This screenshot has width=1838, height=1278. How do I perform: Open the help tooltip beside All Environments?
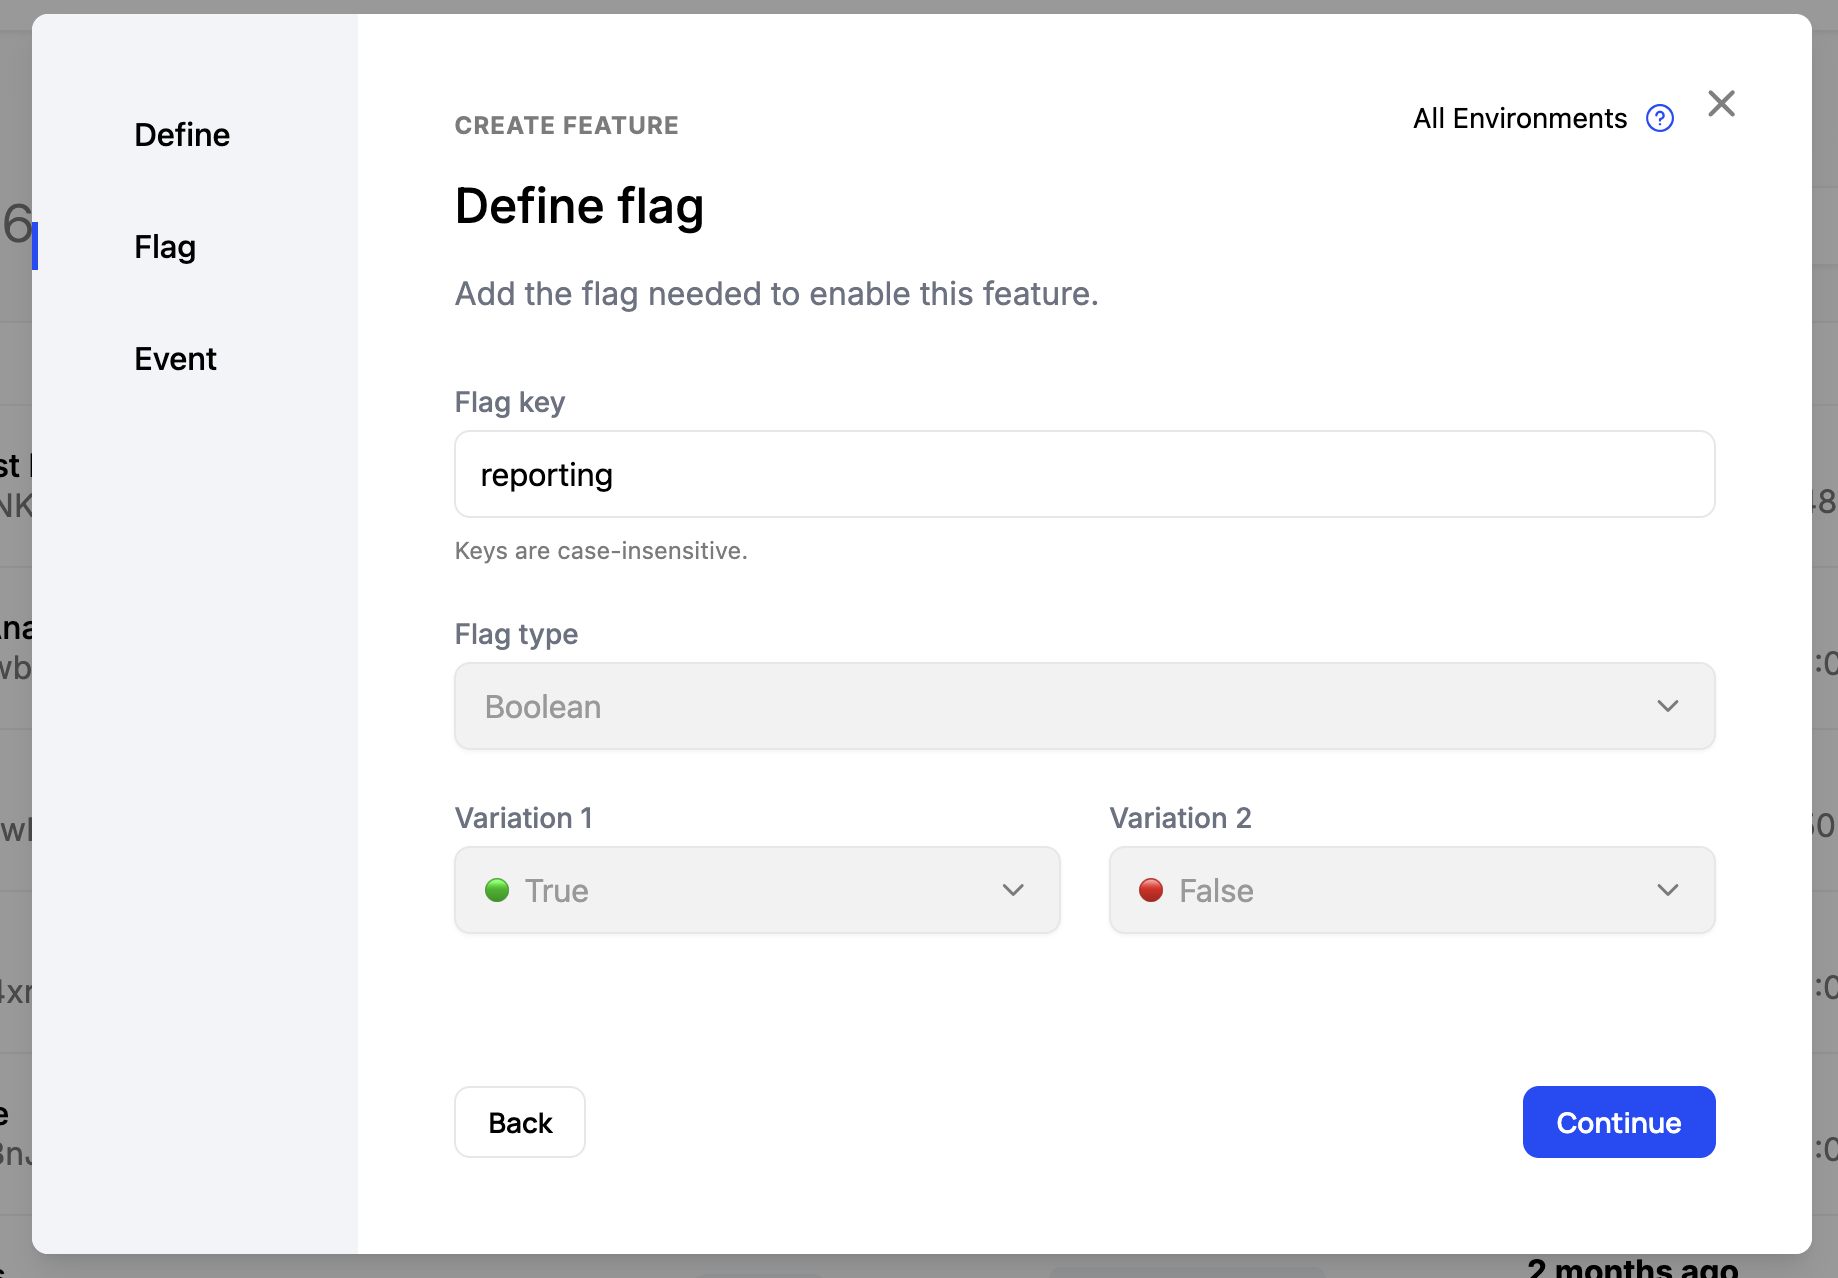point(1660,117)
